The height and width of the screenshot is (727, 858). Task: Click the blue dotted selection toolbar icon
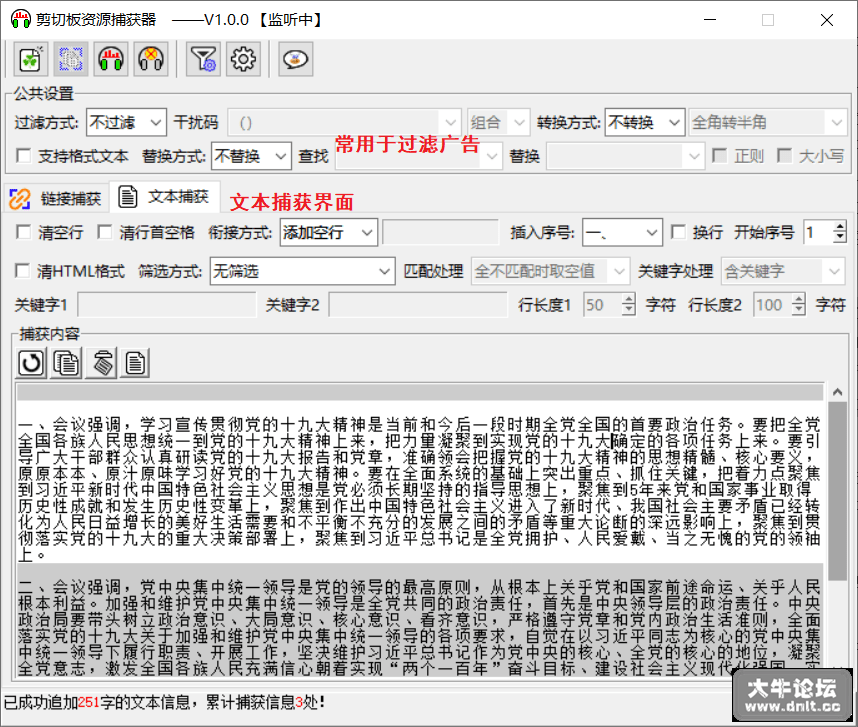click(71, 59)
